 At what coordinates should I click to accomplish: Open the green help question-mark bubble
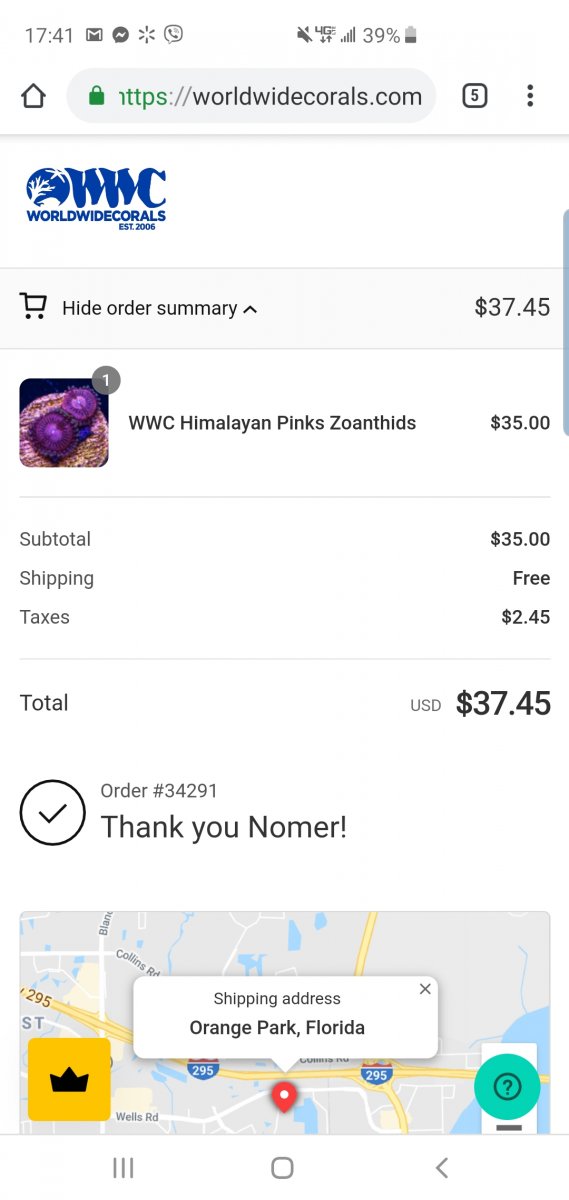coord(507,1086)
